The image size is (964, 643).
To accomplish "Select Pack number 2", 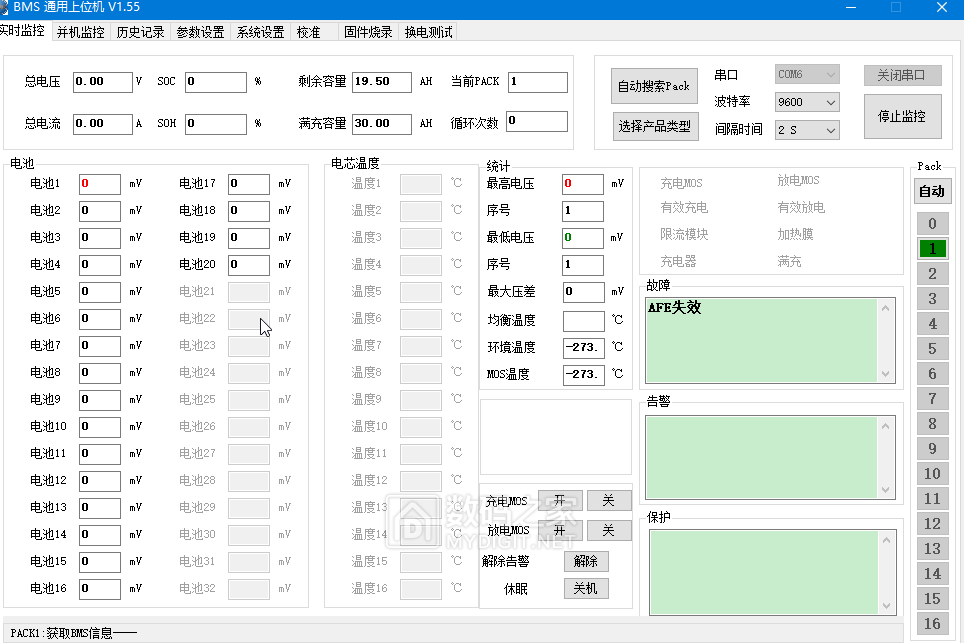I will click(x=932, y=274).
